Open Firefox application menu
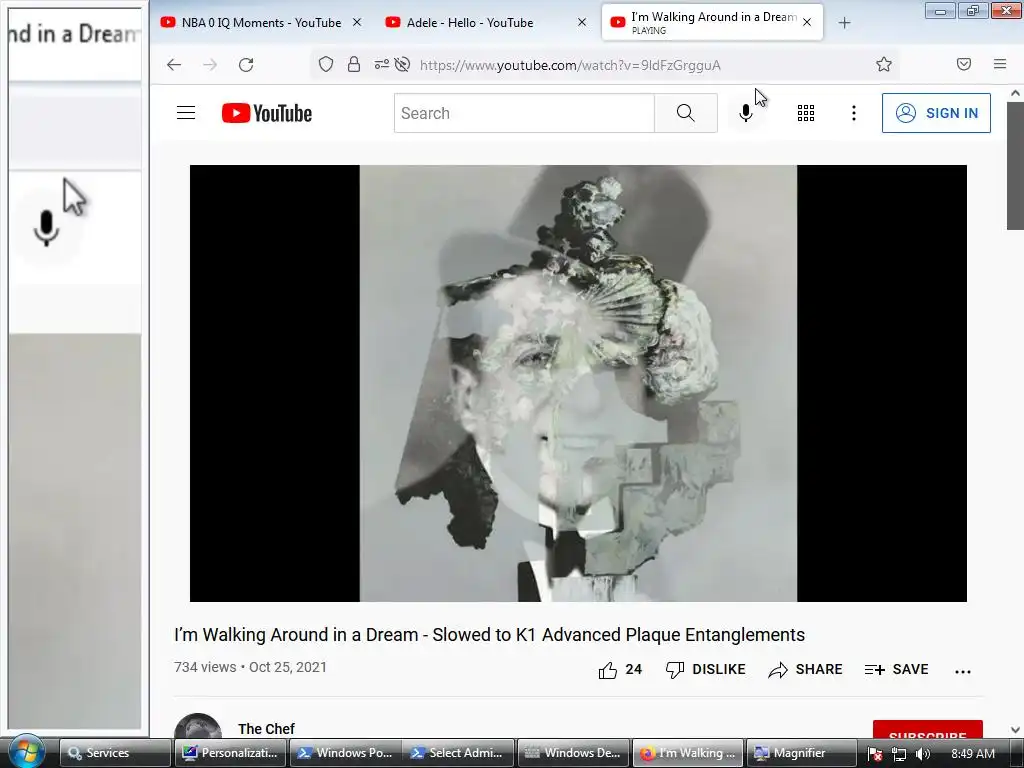 click(x=1000, y=64)
